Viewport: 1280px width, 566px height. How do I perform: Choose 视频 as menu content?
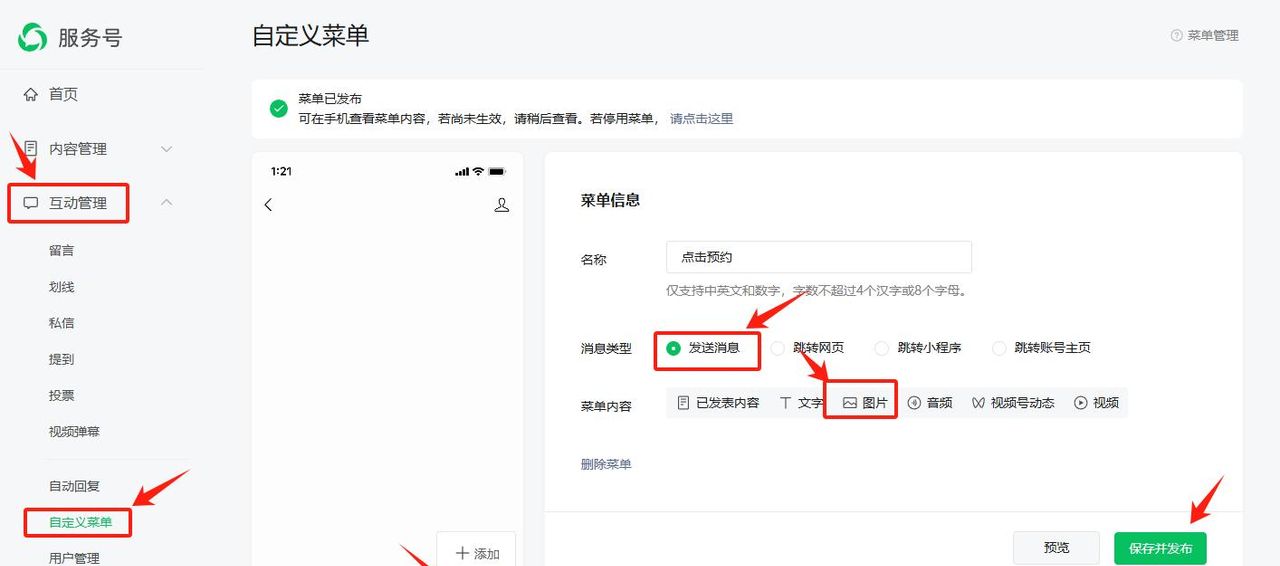pos(1096,403)
